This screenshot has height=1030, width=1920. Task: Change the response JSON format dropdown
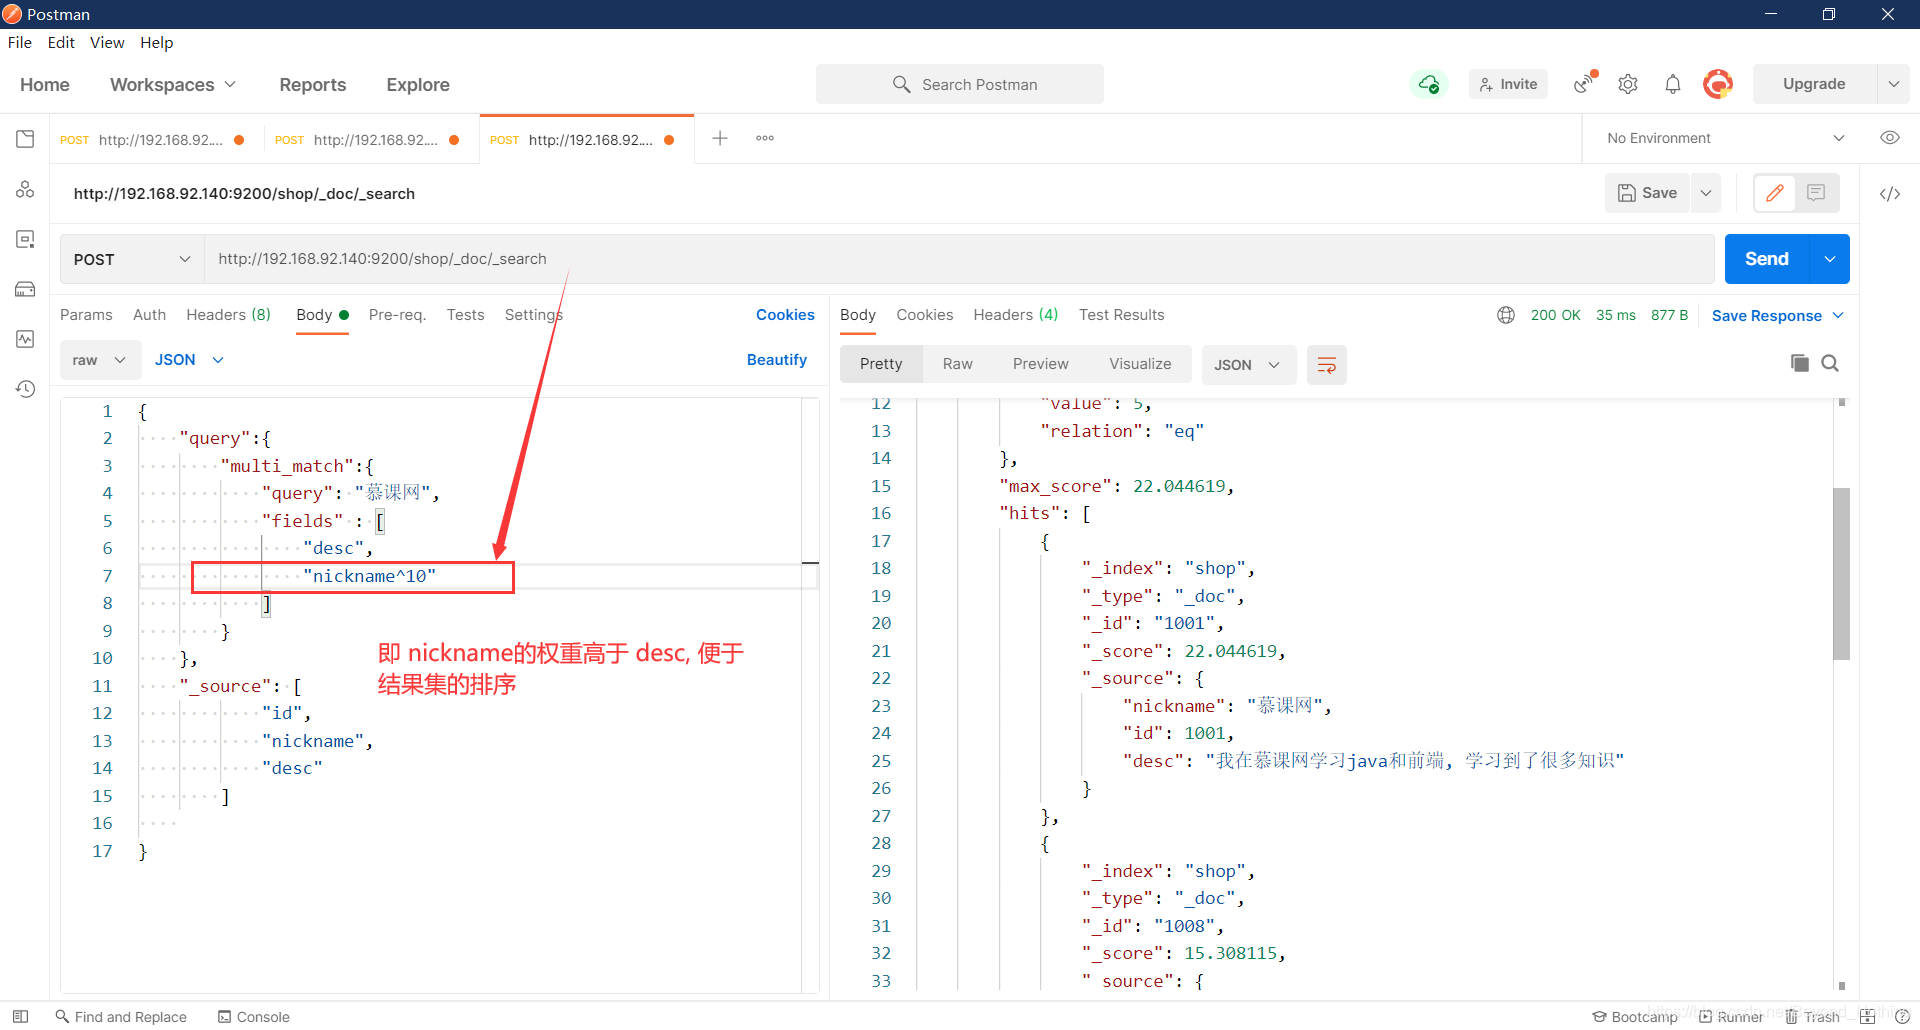point(1248,365)
